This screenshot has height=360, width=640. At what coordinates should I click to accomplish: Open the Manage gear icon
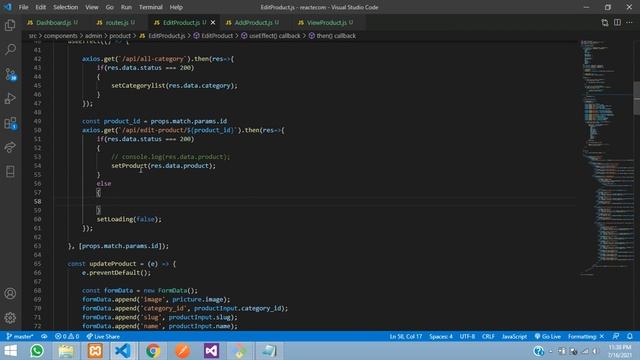tap(10, 318)
